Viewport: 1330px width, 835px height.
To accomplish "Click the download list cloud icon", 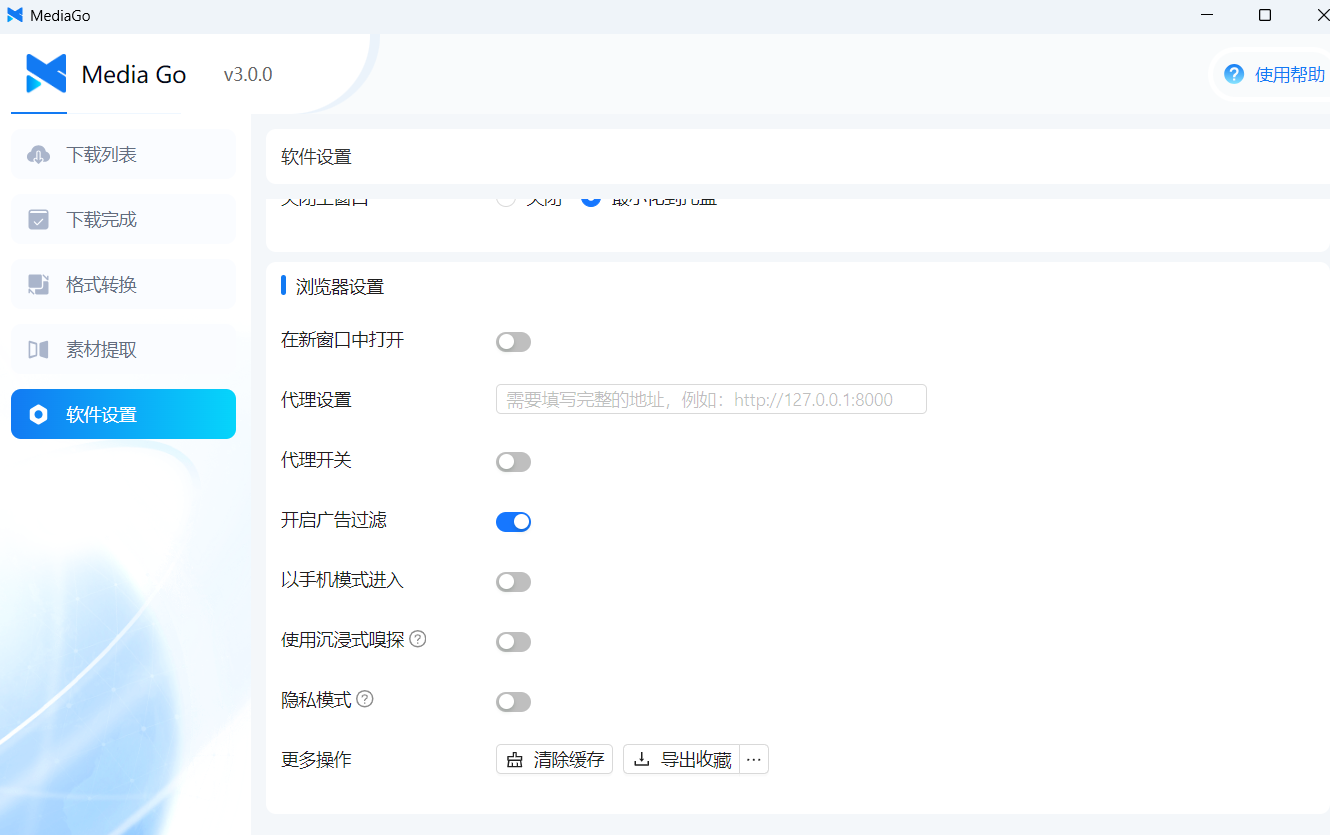I will [38, 155].
